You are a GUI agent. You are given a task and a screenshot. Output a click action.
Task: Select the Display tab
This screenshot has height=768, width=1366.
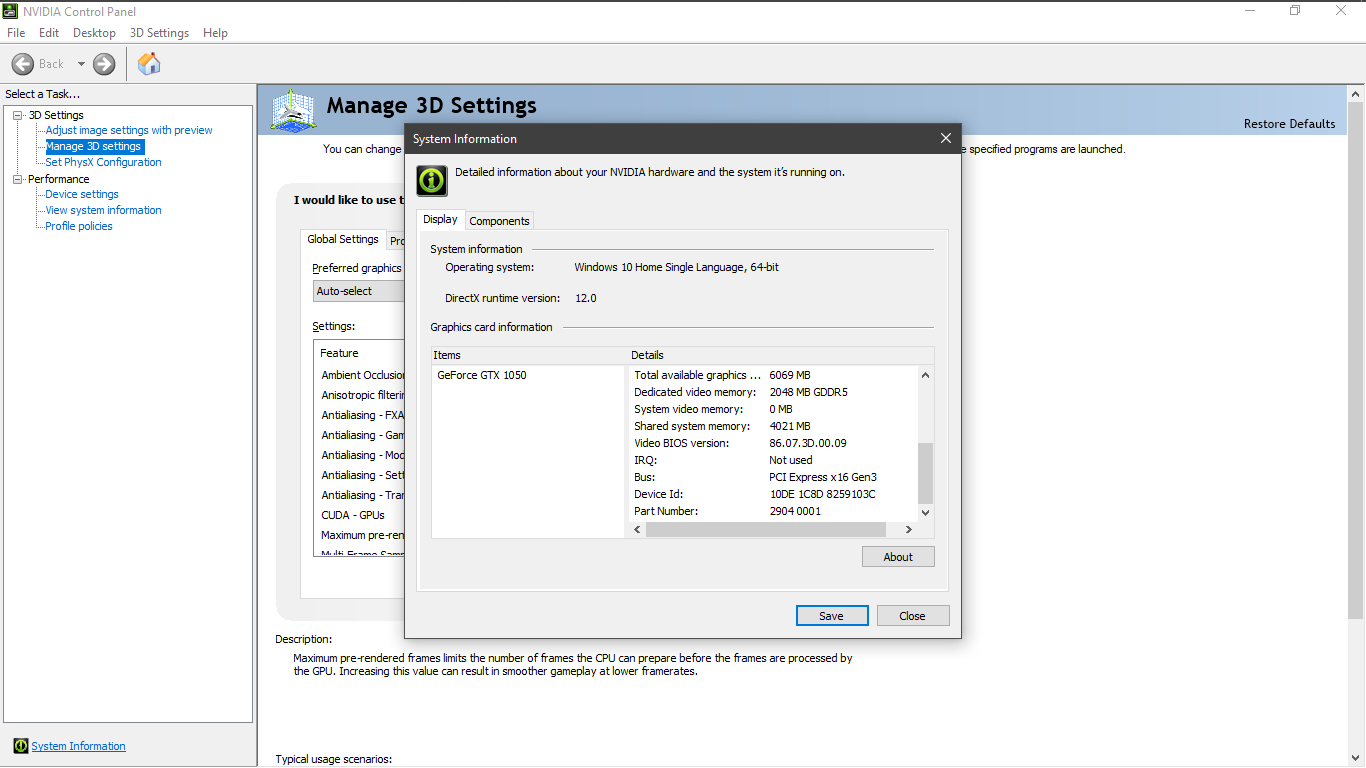[x=440, y=220]
